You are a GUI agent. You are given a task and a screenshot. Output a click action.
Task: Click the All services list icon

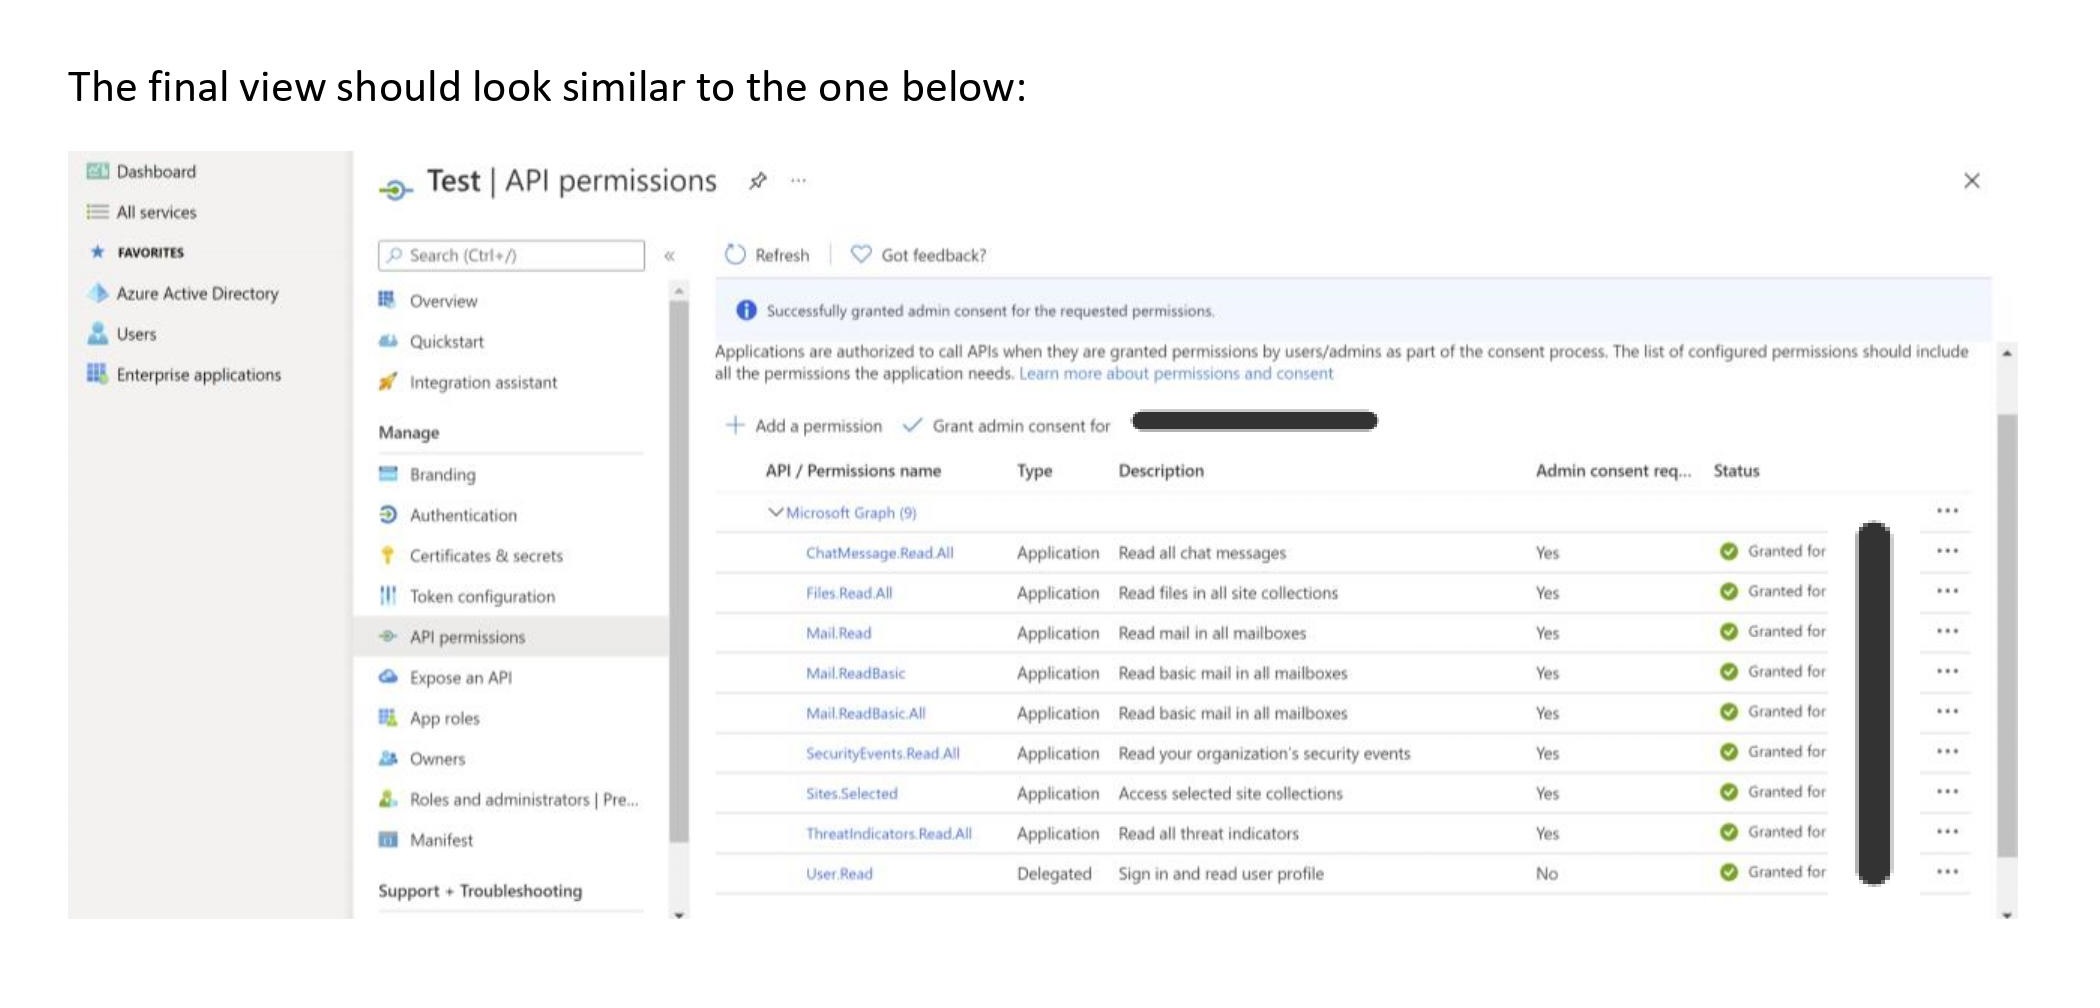pos(97,211)
